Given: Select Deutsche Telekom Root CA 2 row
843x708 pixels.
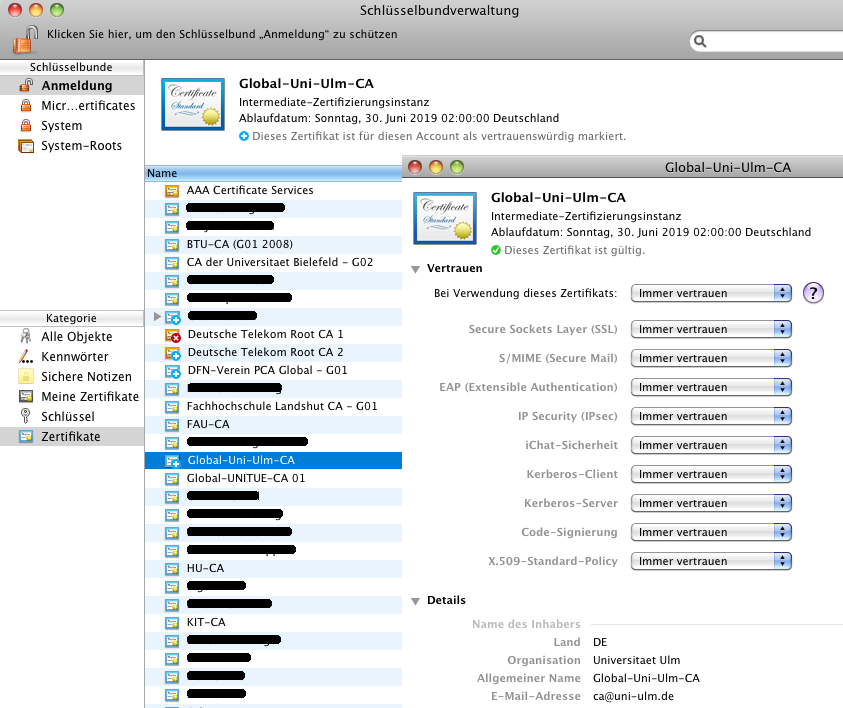Looking at the screenshot, I should point(273,353).
